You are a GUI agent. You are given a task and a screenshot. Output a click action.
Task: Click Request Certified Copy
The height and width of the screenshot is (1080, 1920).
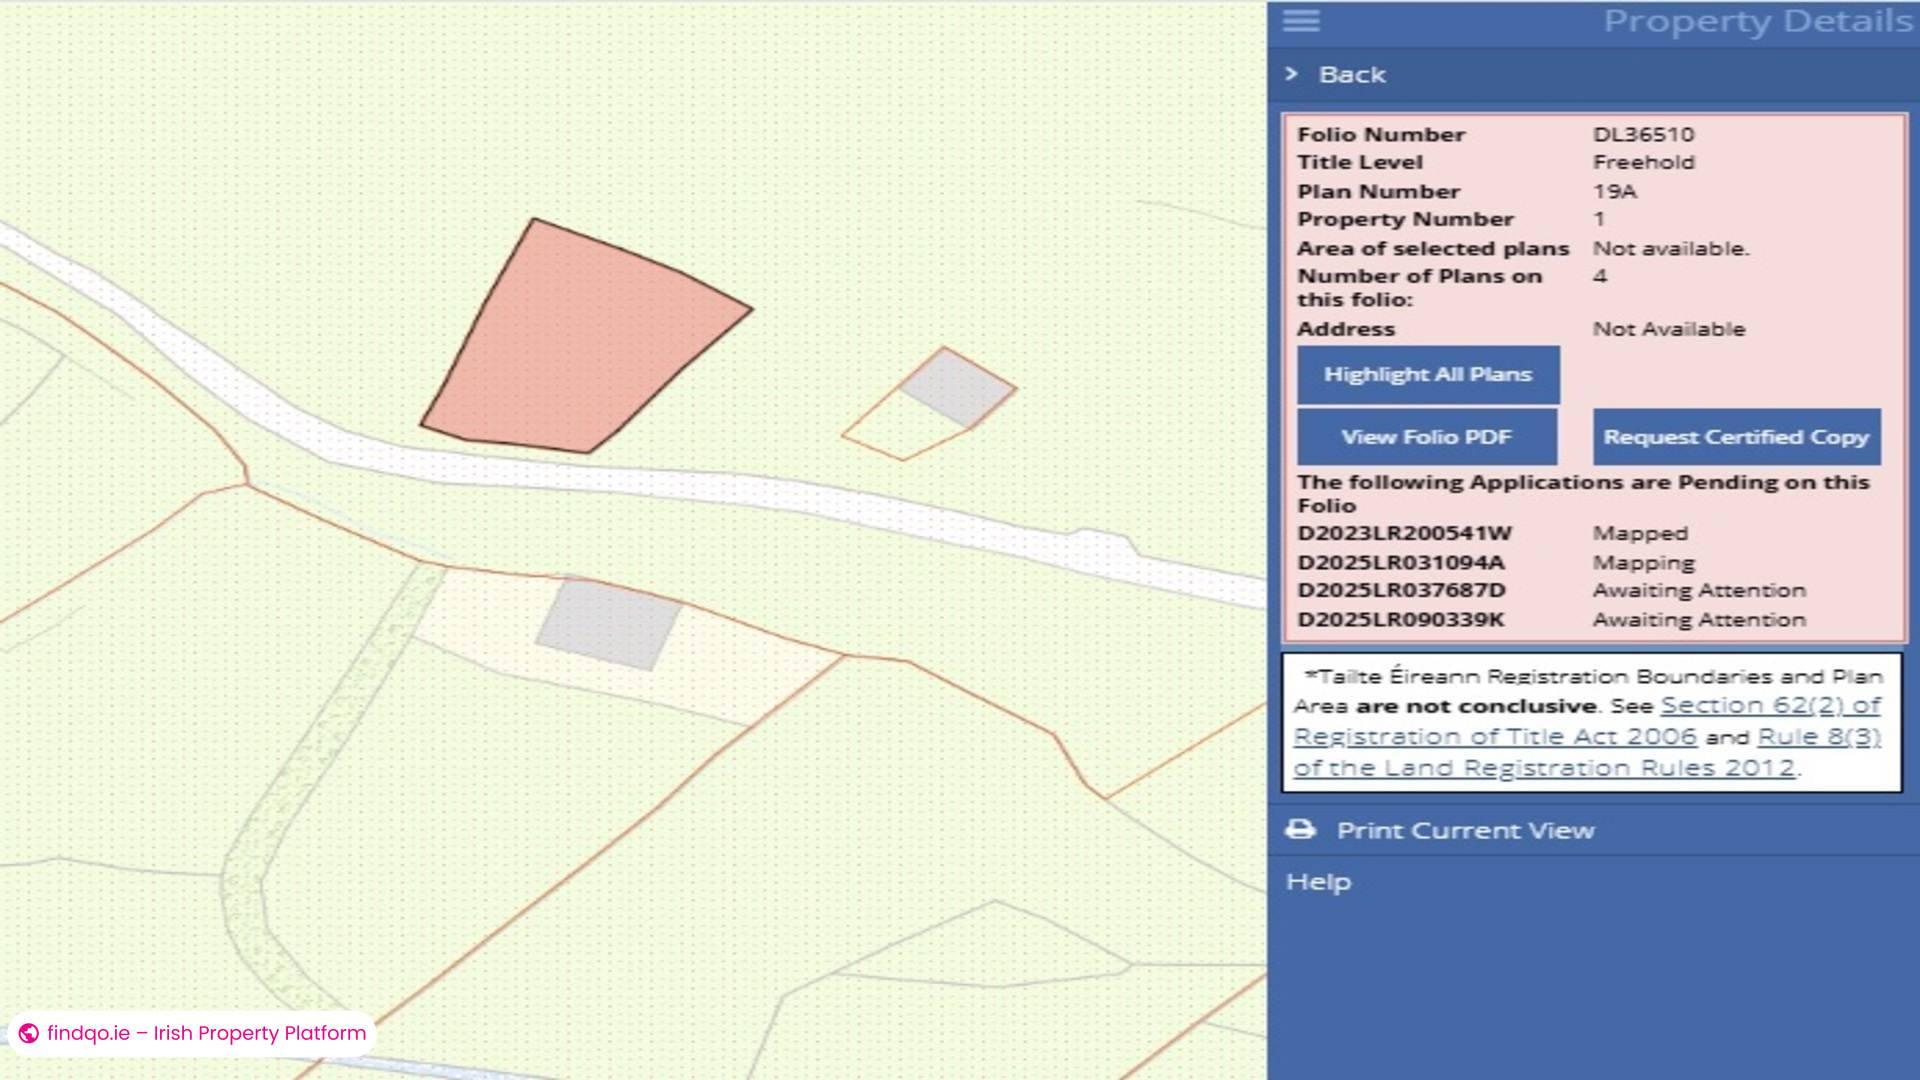1735,437
